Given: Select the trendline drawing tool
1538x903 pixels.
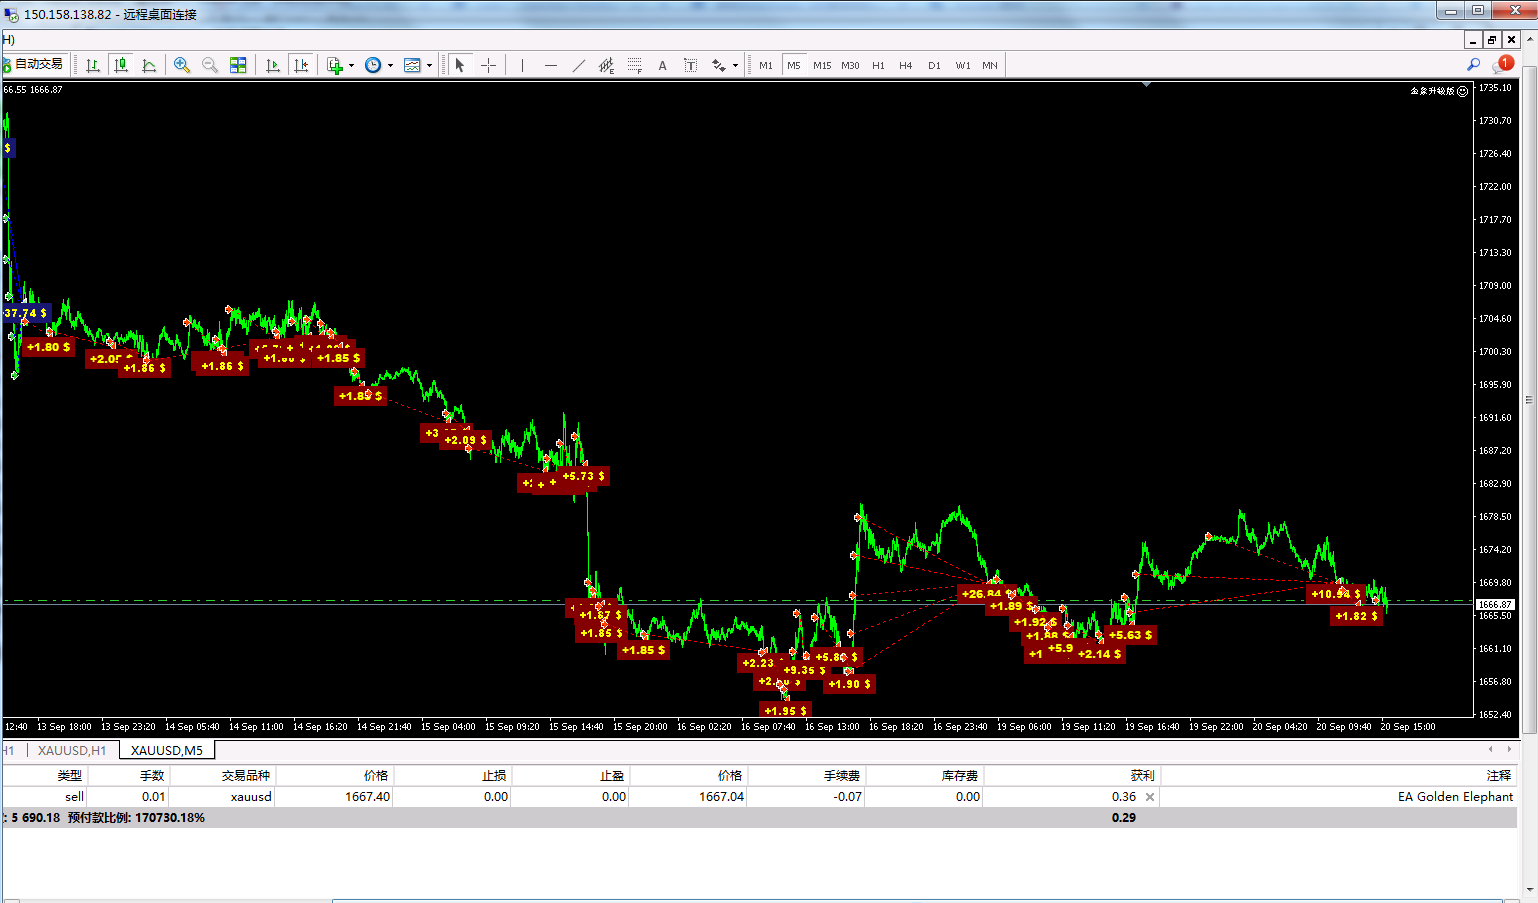Looking at the screenshot, I should pyautogui.click(x=578, y=65).
